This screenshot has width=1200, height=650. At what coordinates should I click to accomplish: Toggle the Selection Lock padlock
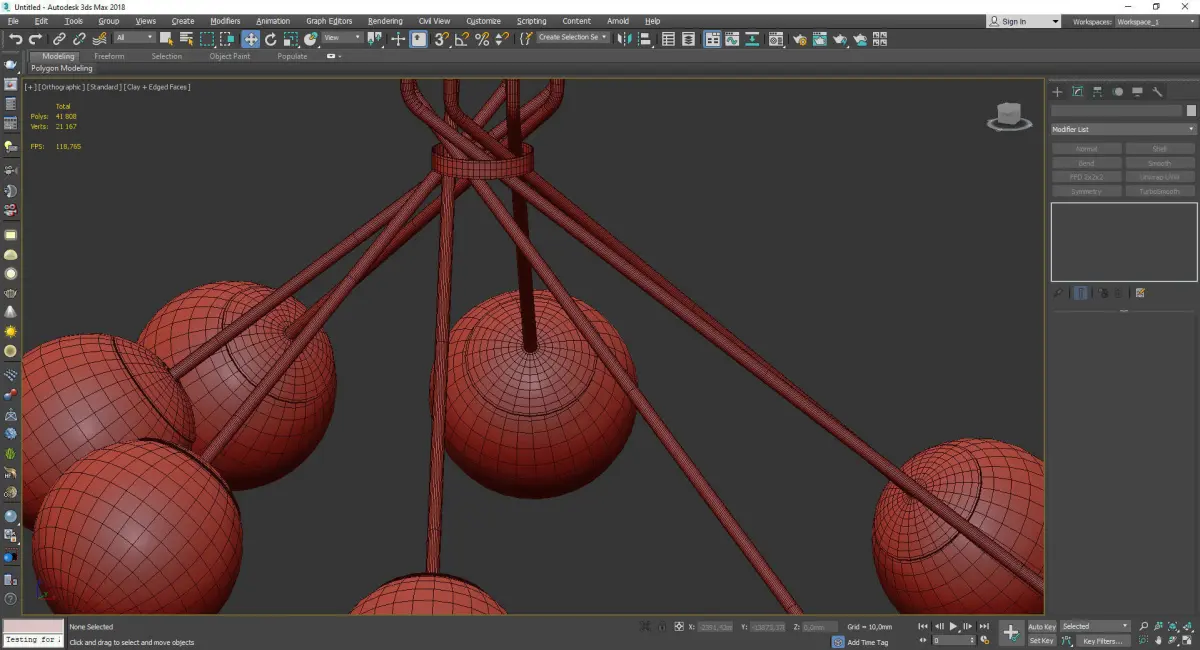click(x=662, y=627)
